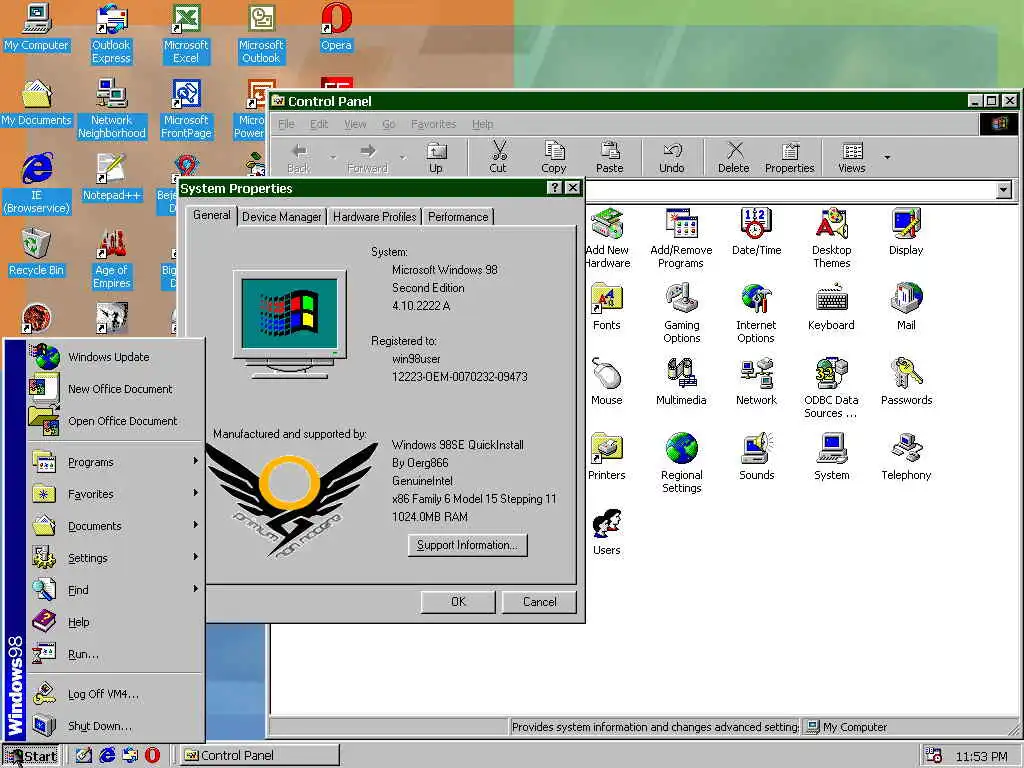Click the Views toolbar button
The height and width of the screenshot is (768, 1024).
pos(852,157)
